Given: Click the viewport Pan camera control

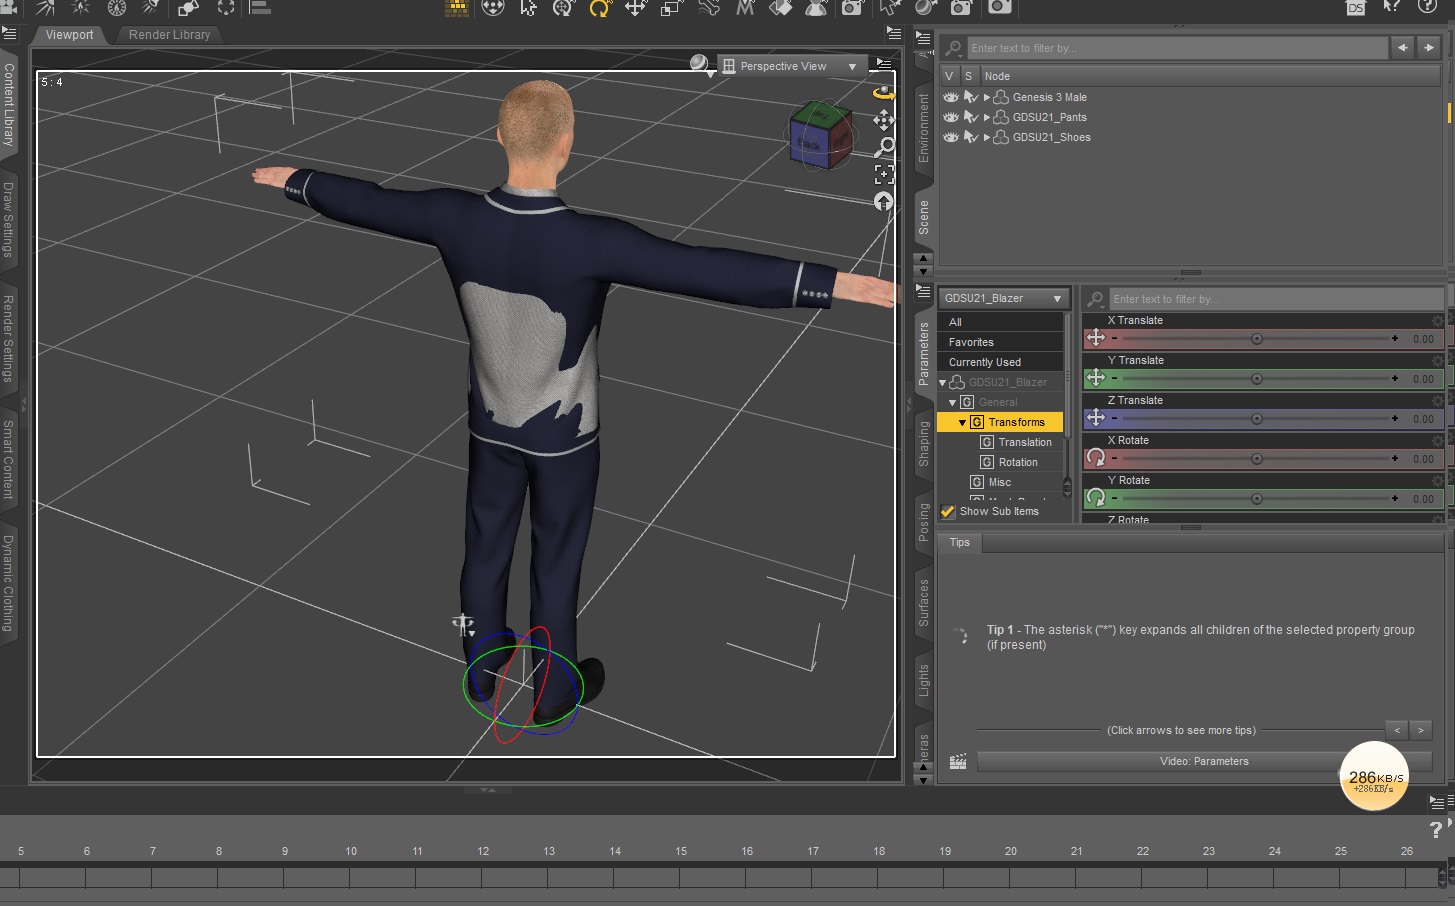Looking at the screenshot, I should tap(884, 121).
